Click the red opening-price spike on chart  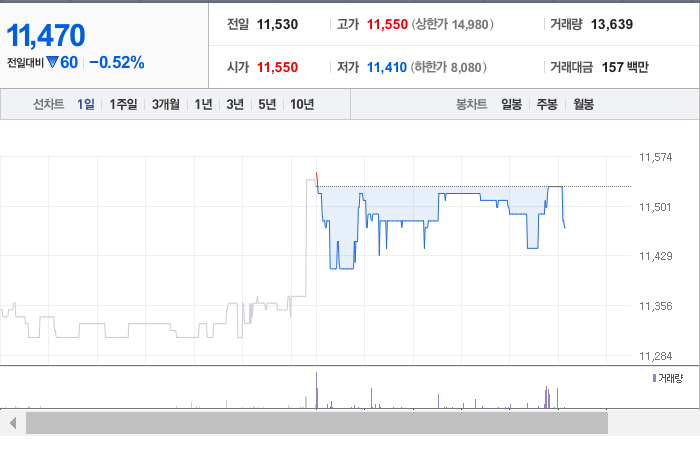click(x=317, y=179)
